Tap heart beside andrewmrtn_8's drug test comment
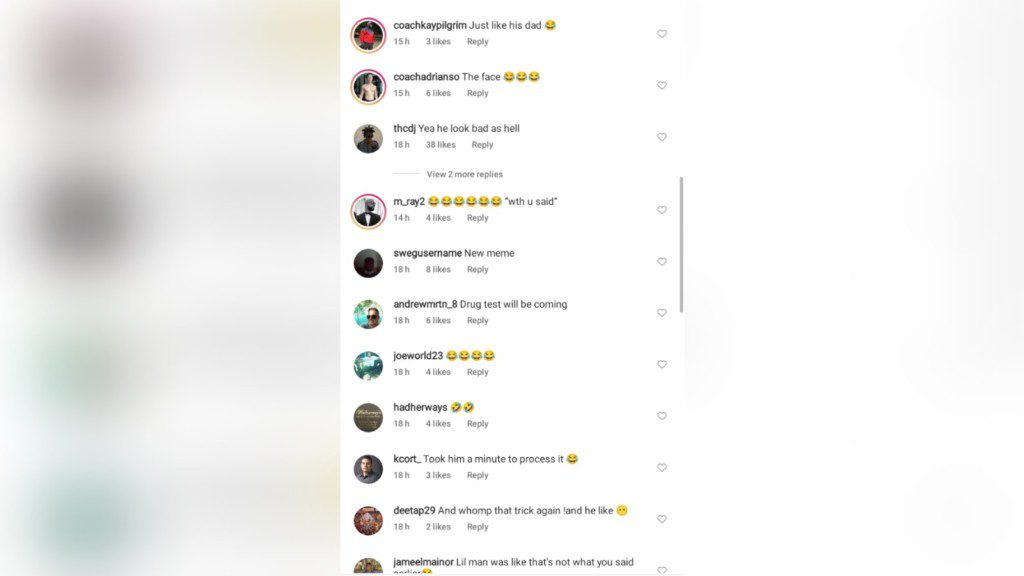 pos(662,313)
